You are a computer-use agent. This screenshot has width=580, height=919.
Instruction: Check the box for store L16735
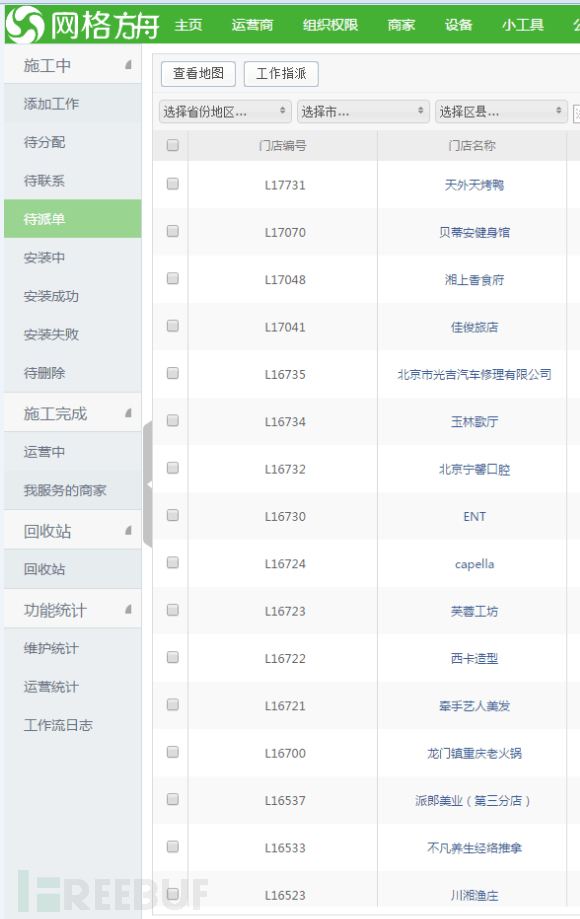click(172, 373)
